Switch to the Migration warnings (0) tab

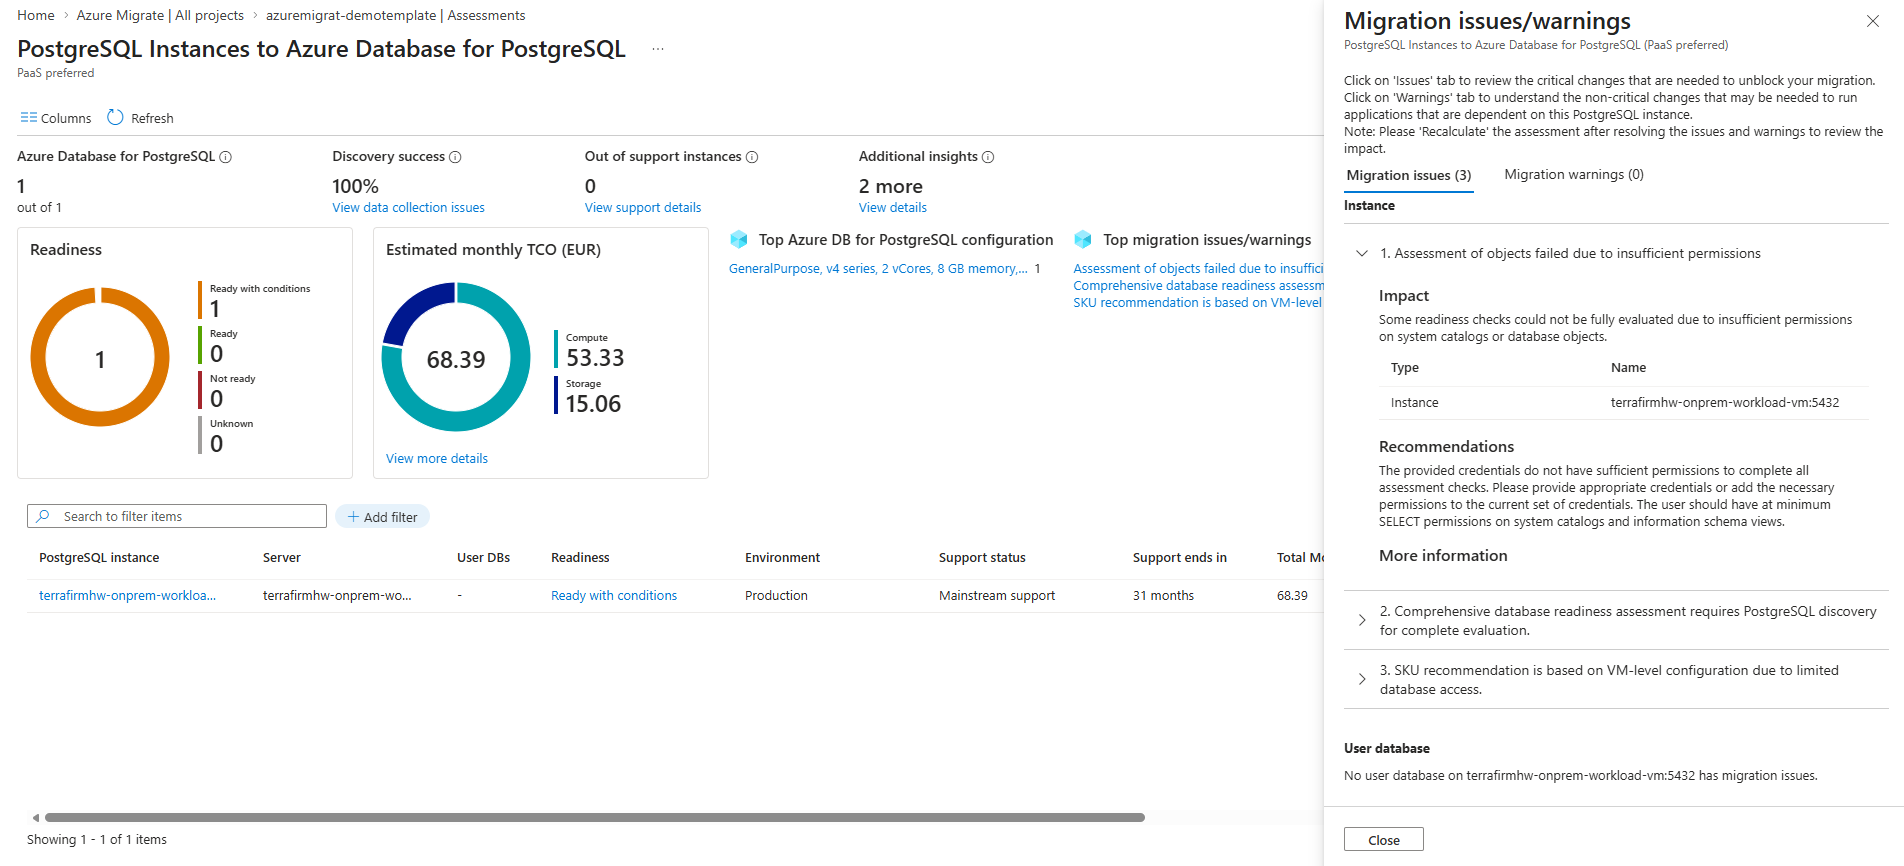coord(1574,175)
